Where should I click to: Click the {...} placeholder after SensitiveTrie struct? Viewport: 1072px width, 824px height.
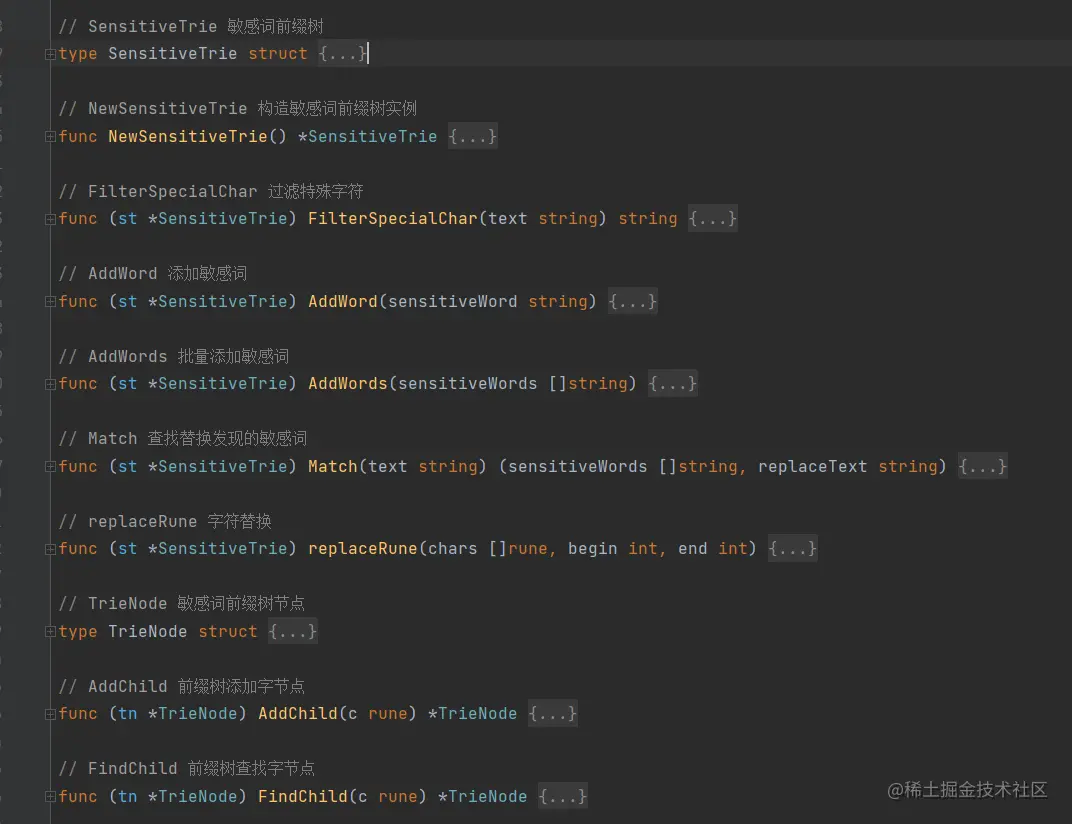343,53
